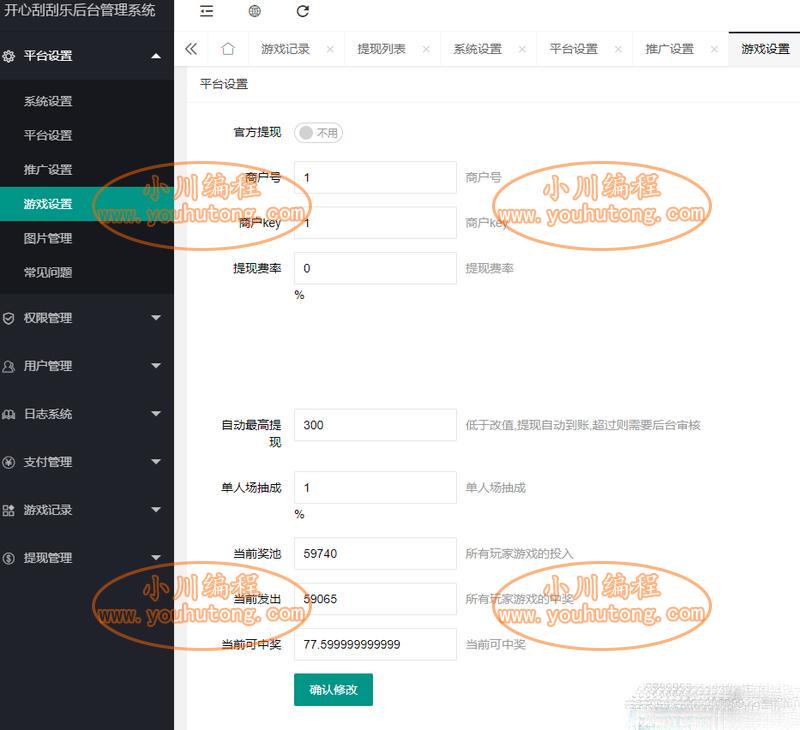
Task: Open 游戏设置 in the sidebar submenu
Action: pos(87,204)
